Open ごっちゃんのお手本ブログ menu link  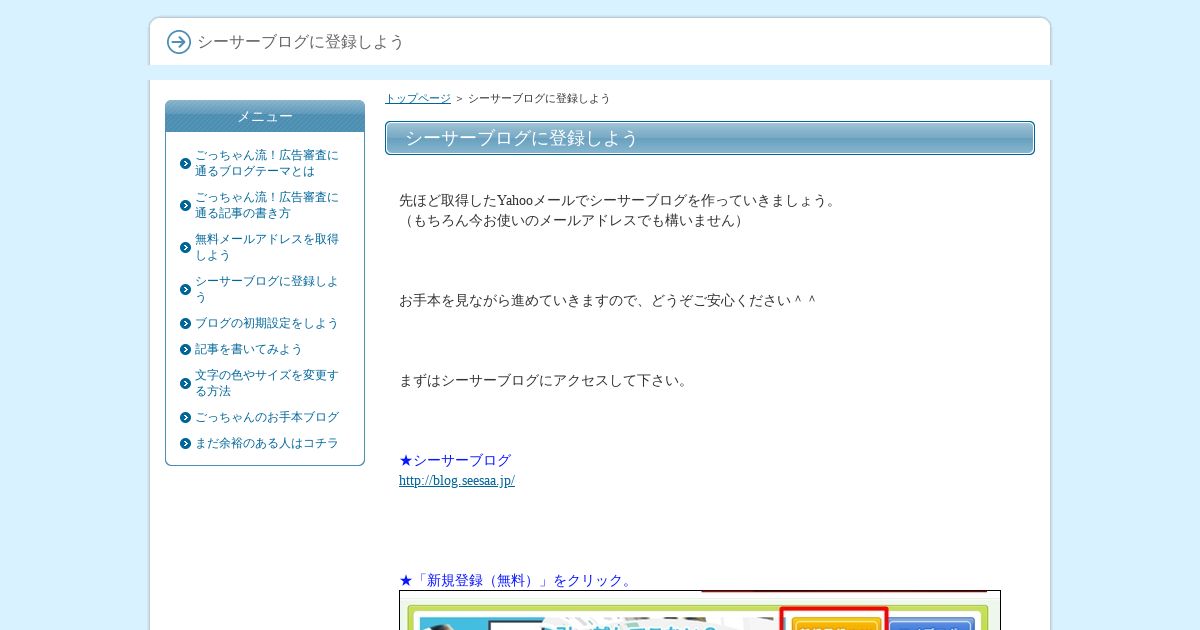[x=267, y=417]
